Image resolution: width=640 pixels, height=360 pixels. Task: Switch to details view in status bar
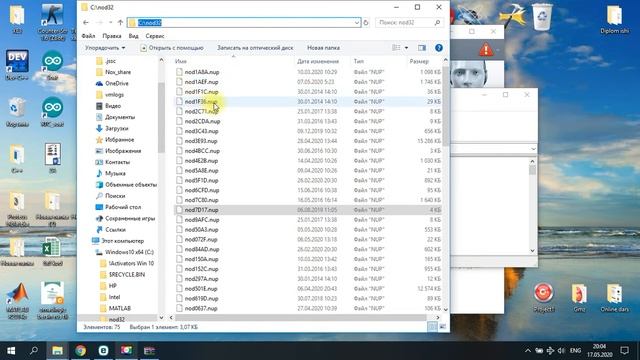[x=432, y=327]
